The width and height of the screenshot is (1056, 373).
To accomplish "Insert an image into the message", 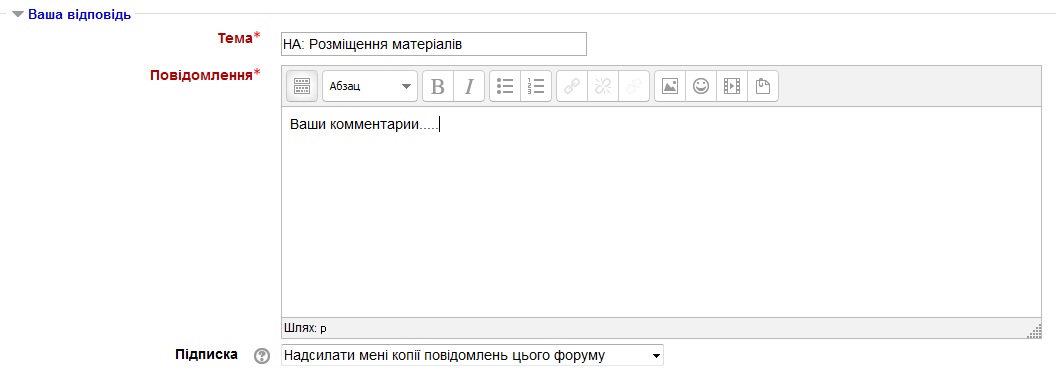I will pos(670,86).
